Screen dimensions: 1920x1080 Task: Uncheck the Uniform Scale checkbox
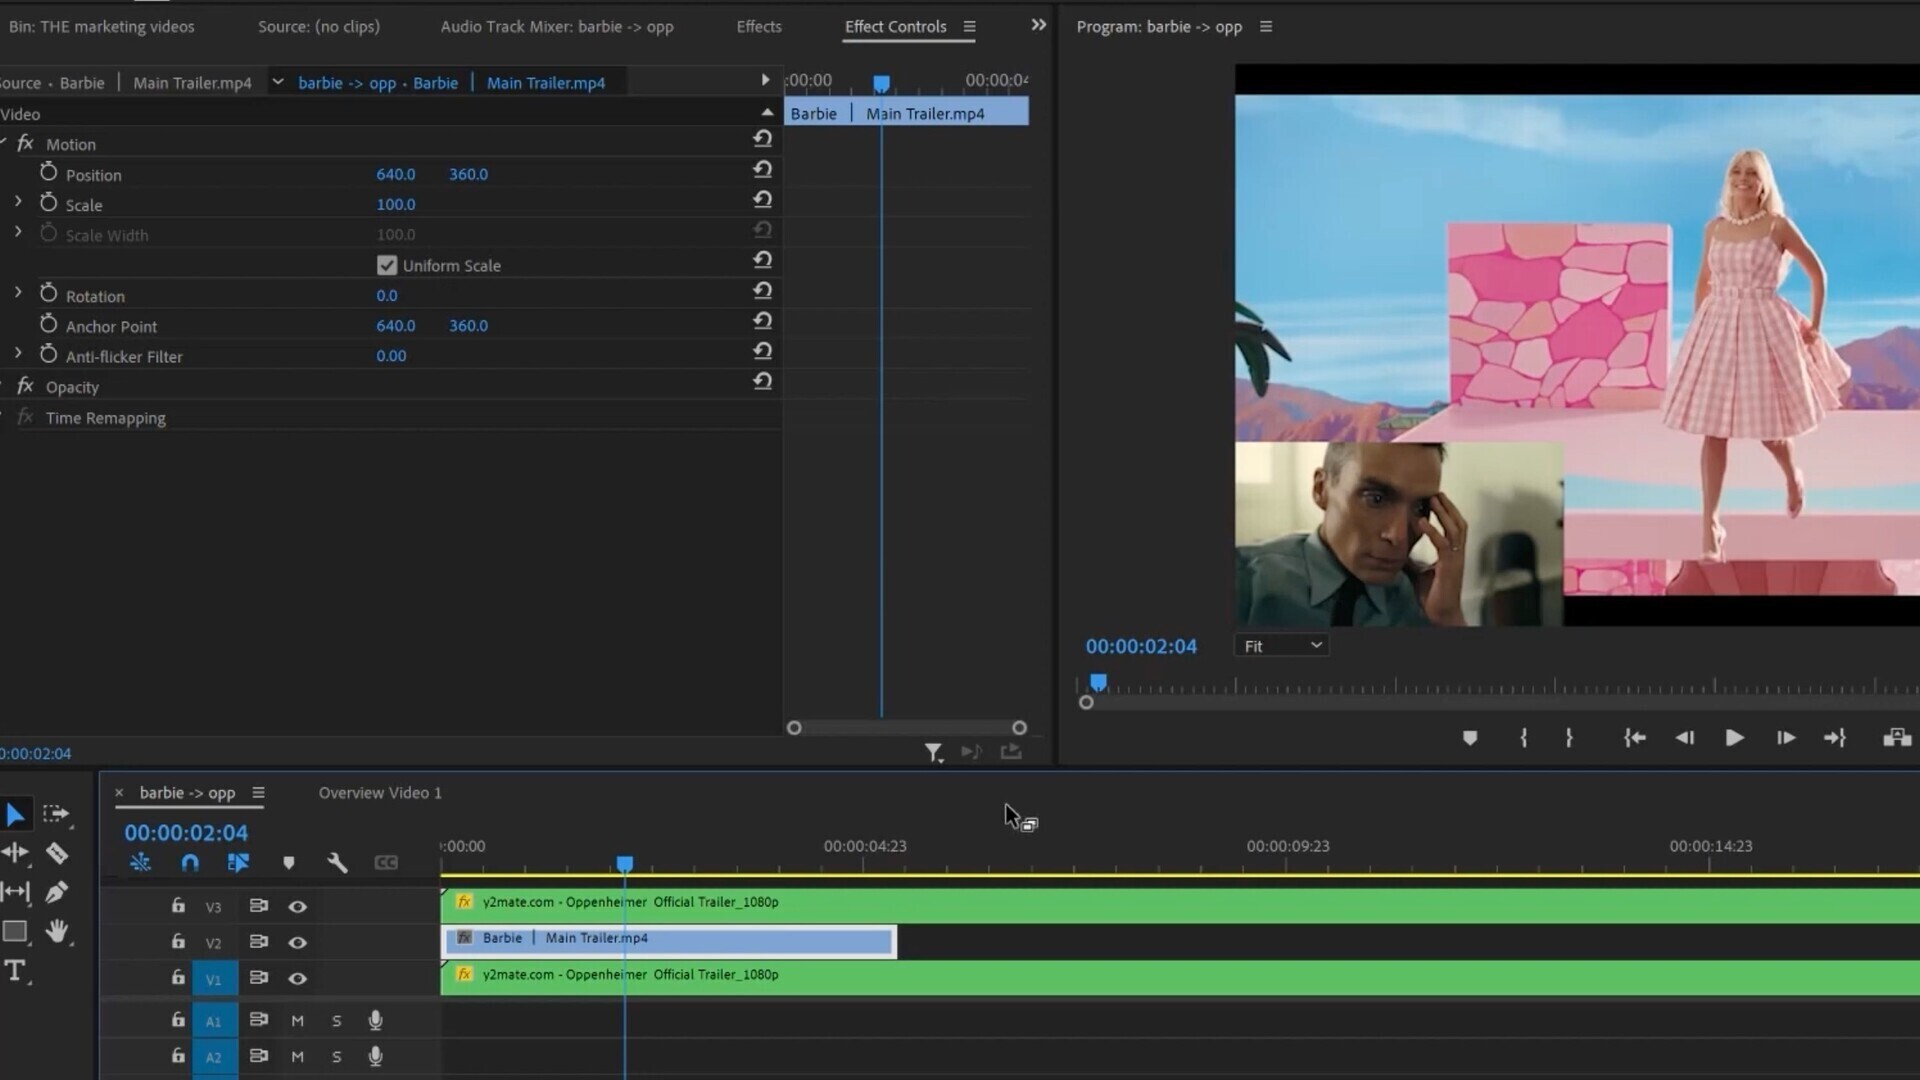[x=387, y=265]
